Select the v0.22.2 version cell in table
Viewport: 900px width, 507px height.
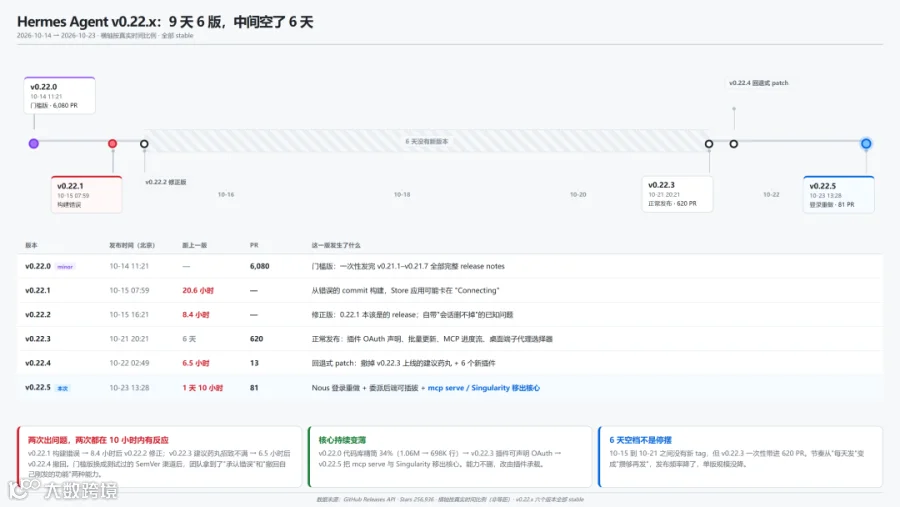pyautogui.click(x=38, y=315)
